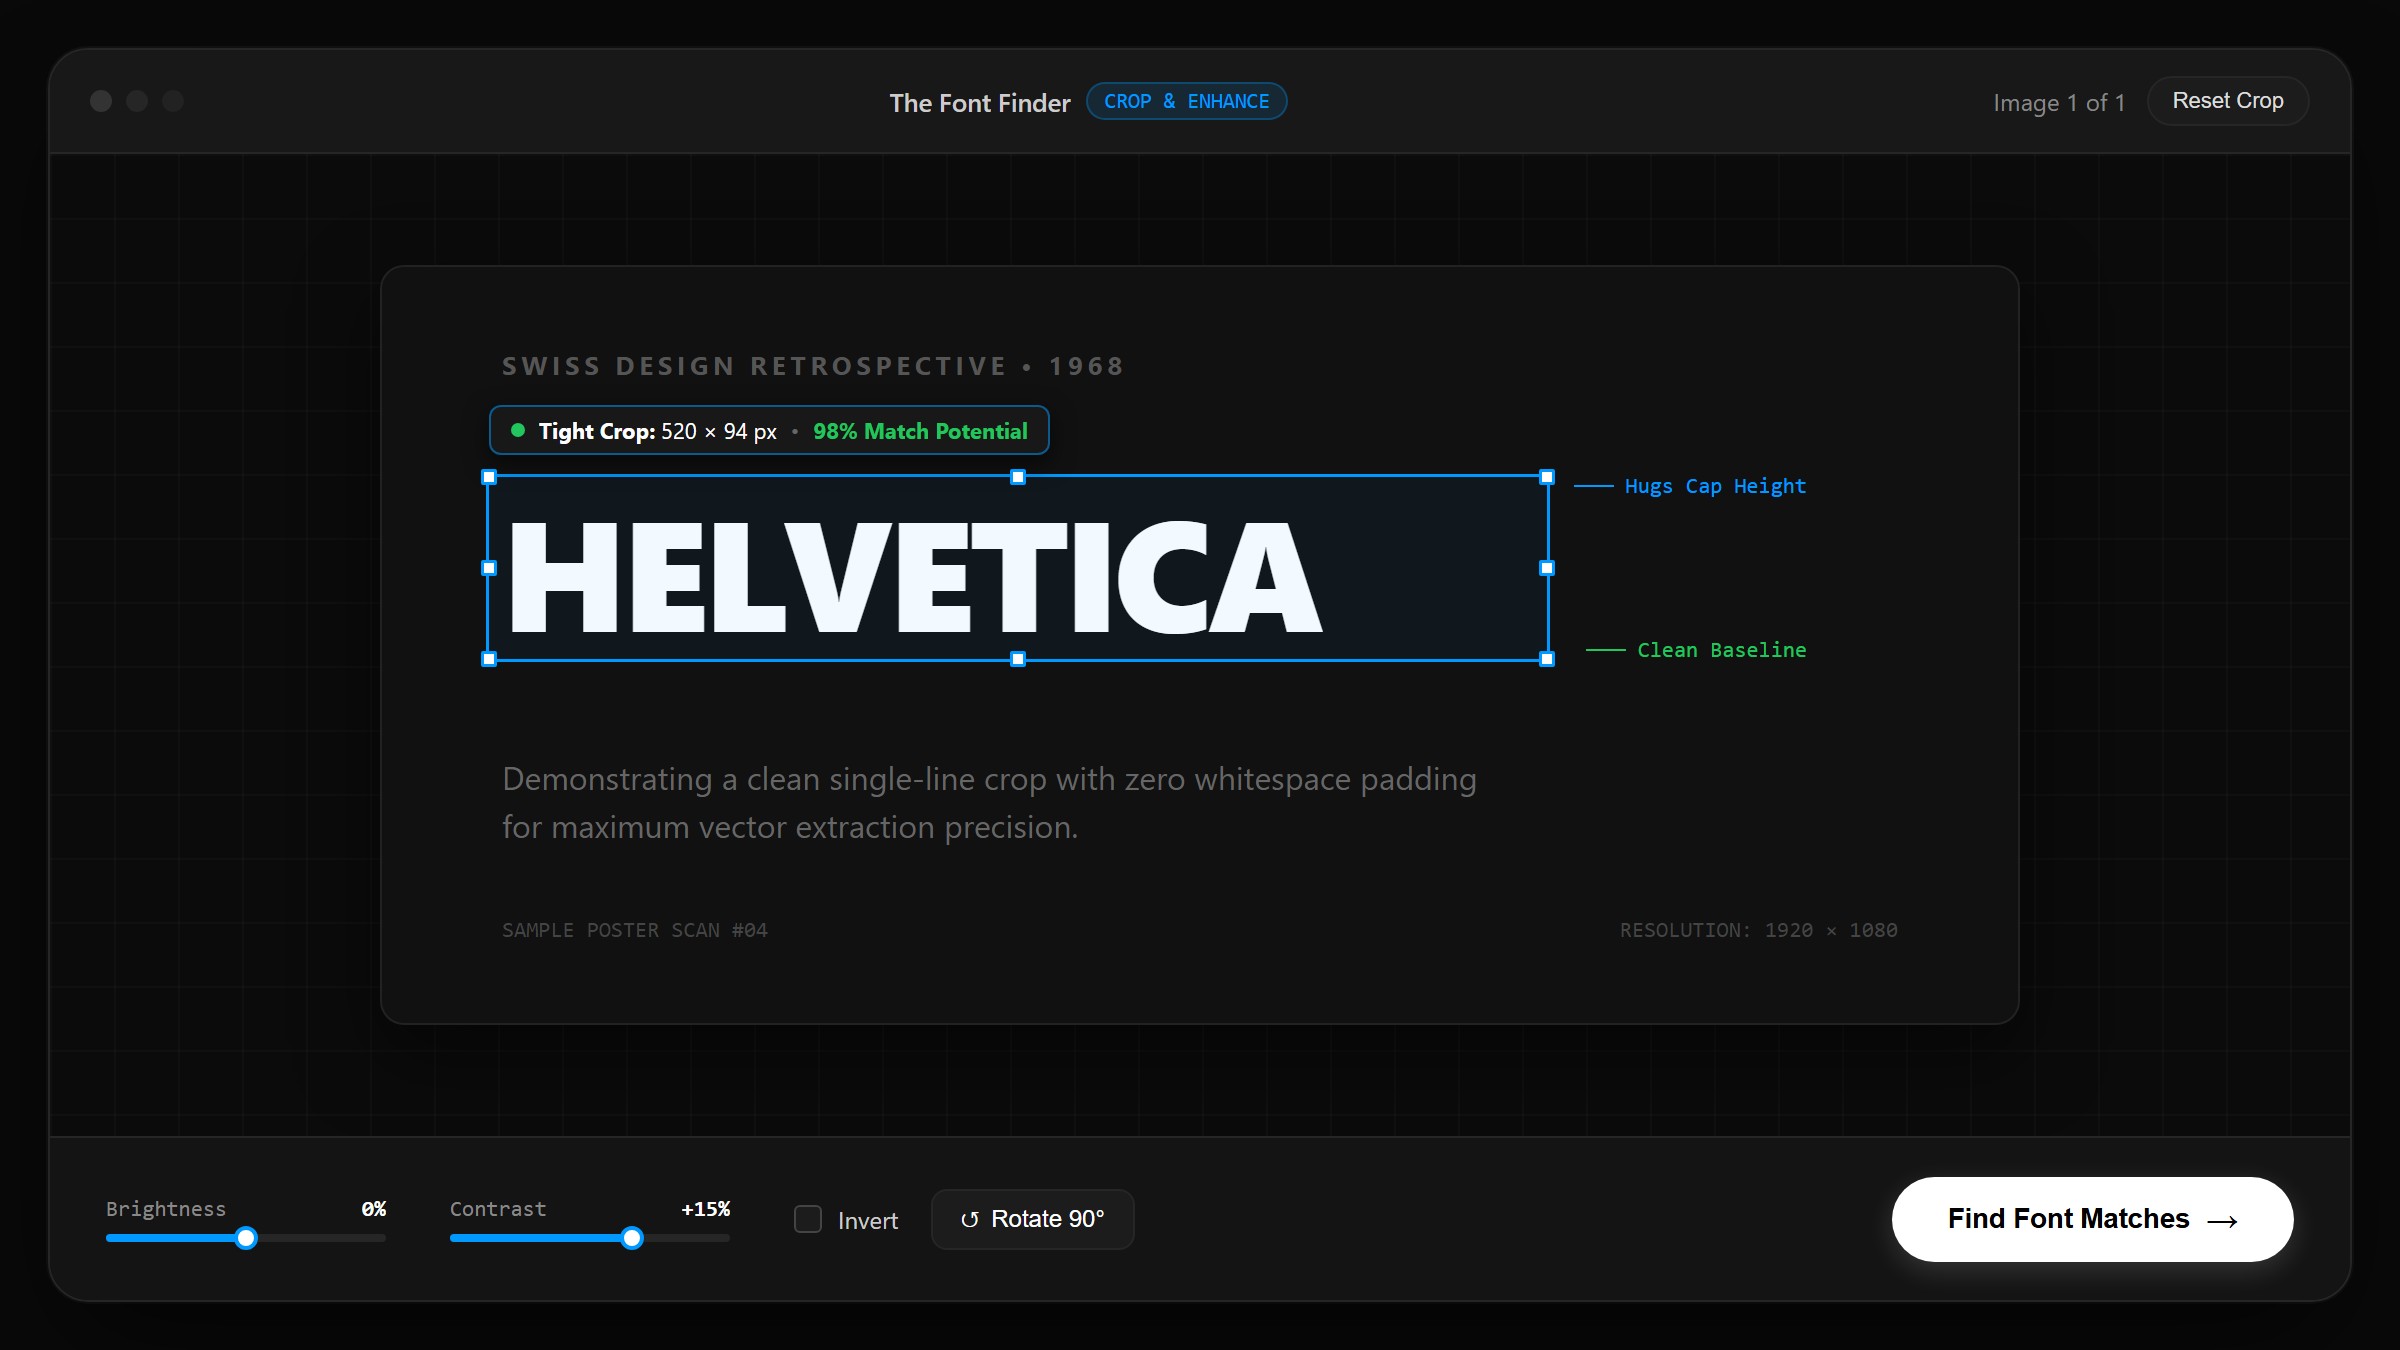Click 'SAMPLE POSTER SCAN #04' caption

click(x=635, y=930)
